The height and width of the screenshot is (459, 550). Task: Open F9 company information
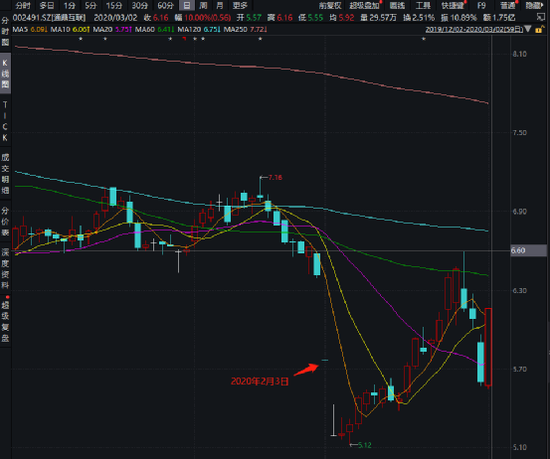[x=482, y=6]
